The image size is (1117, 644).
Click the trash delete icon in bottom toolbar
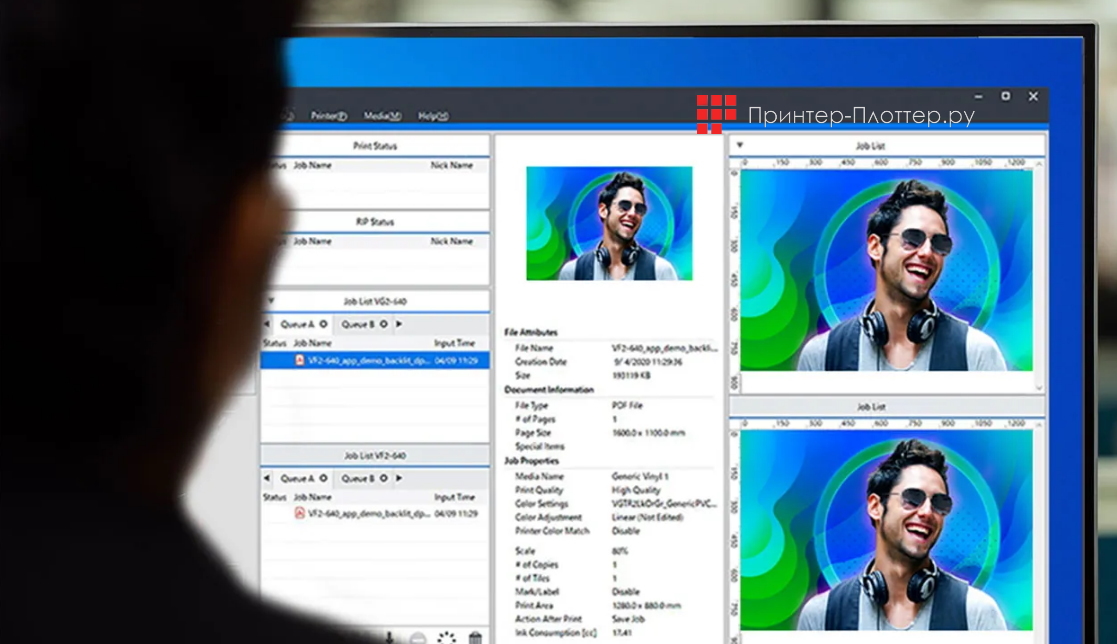click(x=475, y=637)
